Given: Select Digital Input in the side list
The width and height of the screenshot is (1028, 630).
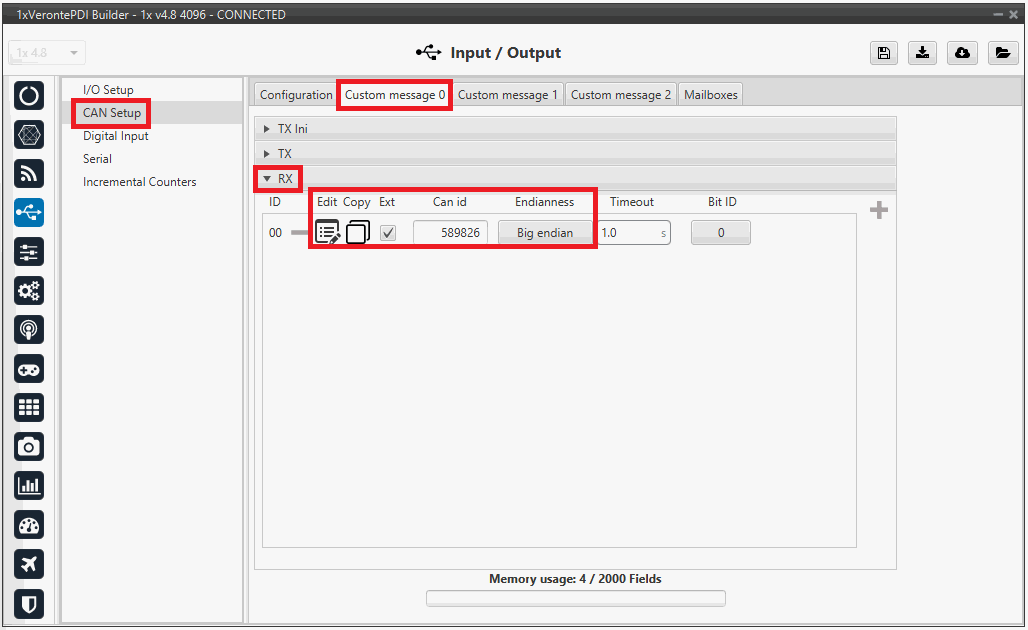Looking at the screenshot, I should (x=115, y=136).
